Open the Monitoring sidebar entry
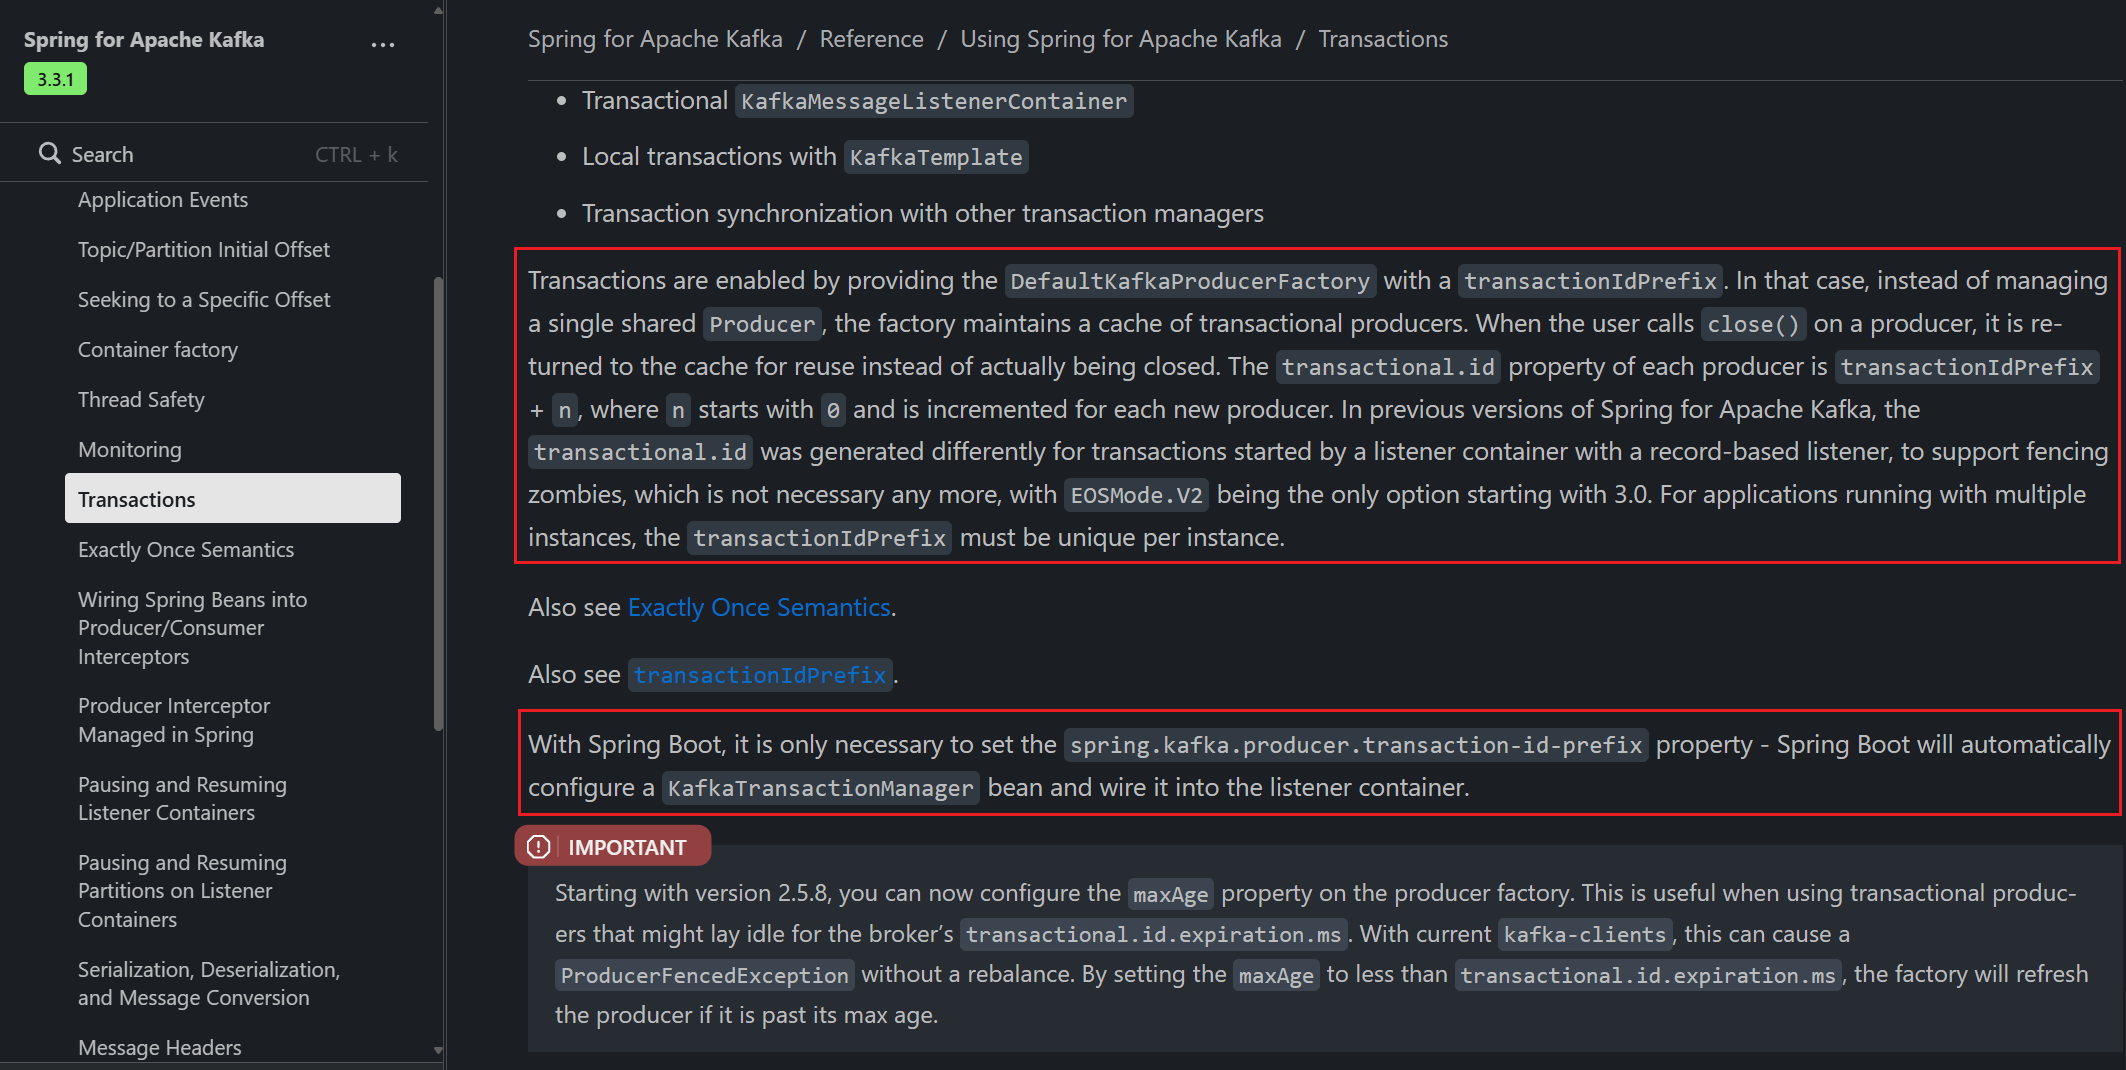 click(x=130, y=449)
